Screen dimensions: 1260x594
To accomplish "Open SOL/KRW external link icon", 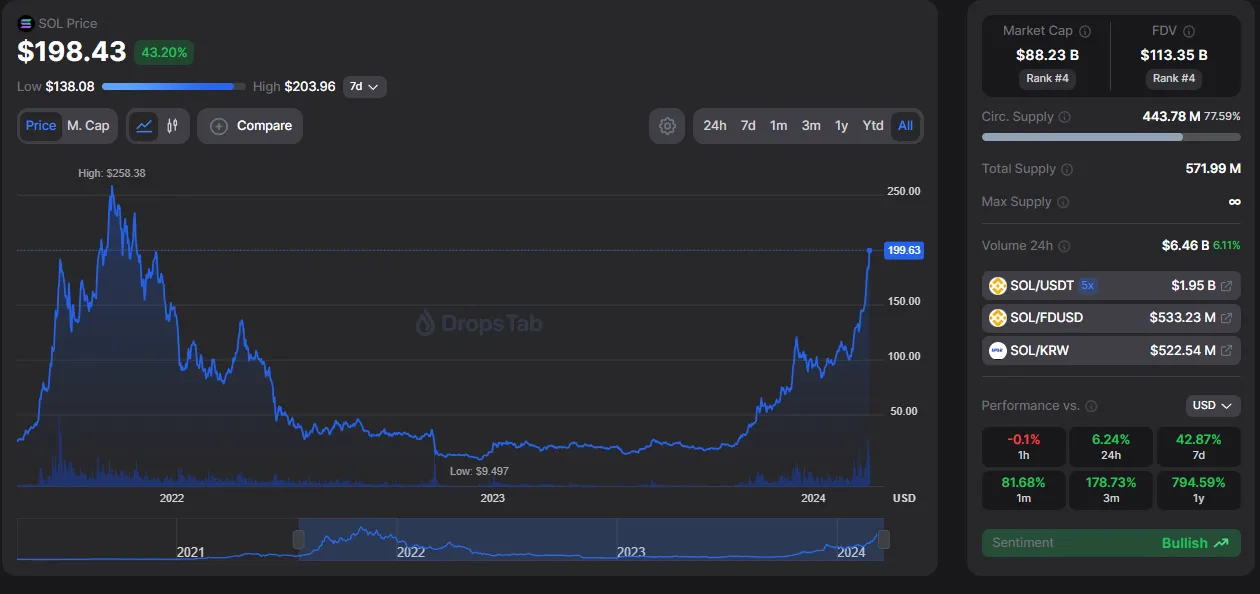I will point(1226,350).
